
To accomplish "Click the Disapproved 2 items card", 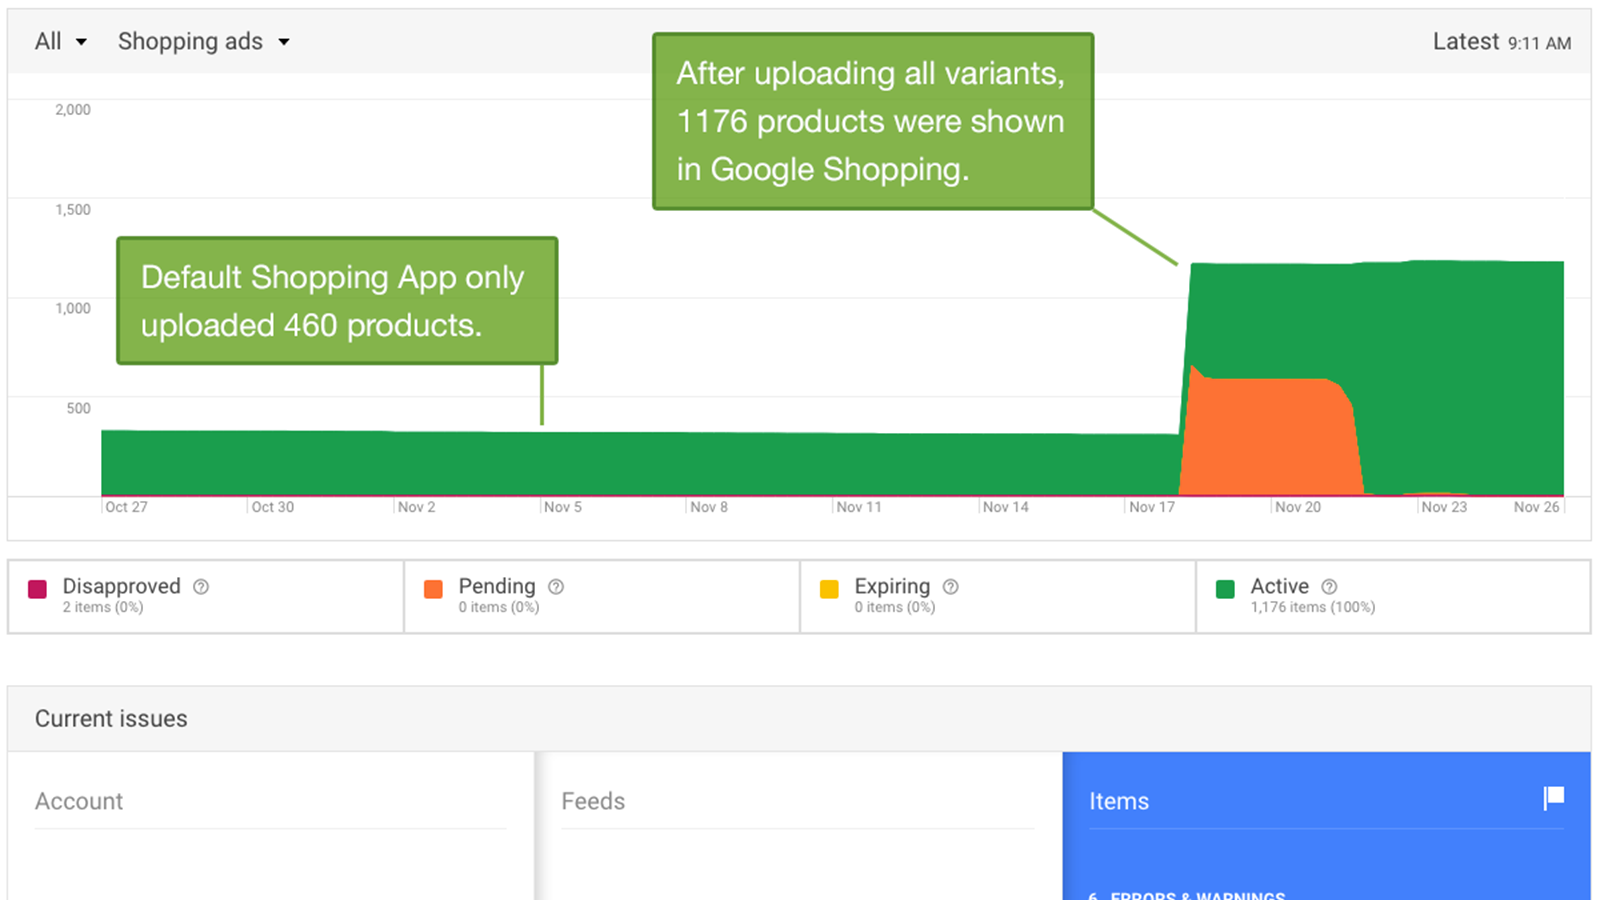I will click(x=206, y=597).
